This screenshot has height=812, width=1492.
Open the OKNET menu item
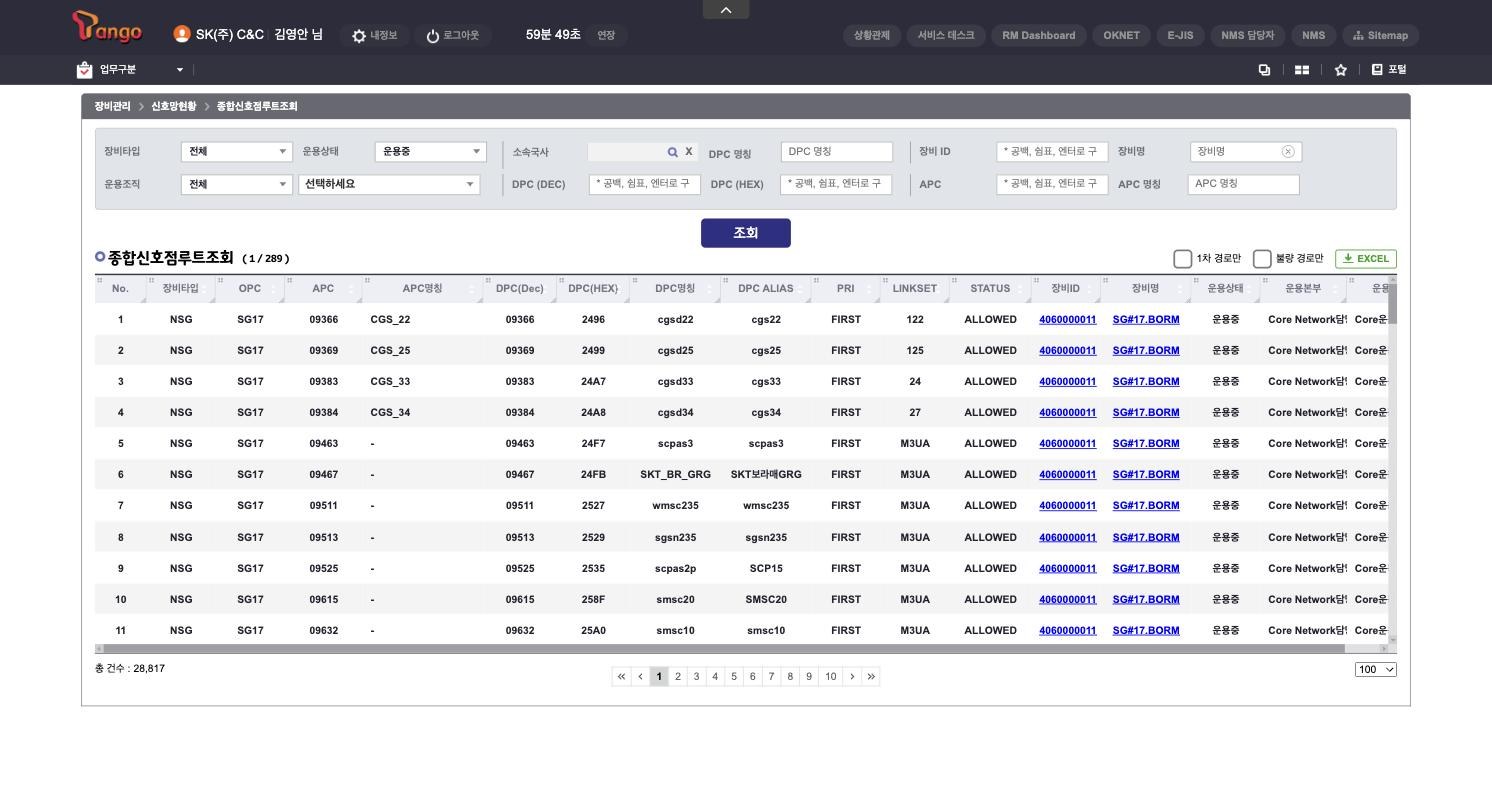[1122, 35]
